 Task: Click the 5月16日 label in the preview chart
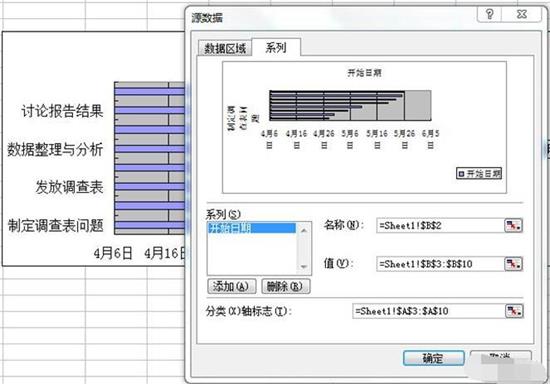(x=377, y=139)
